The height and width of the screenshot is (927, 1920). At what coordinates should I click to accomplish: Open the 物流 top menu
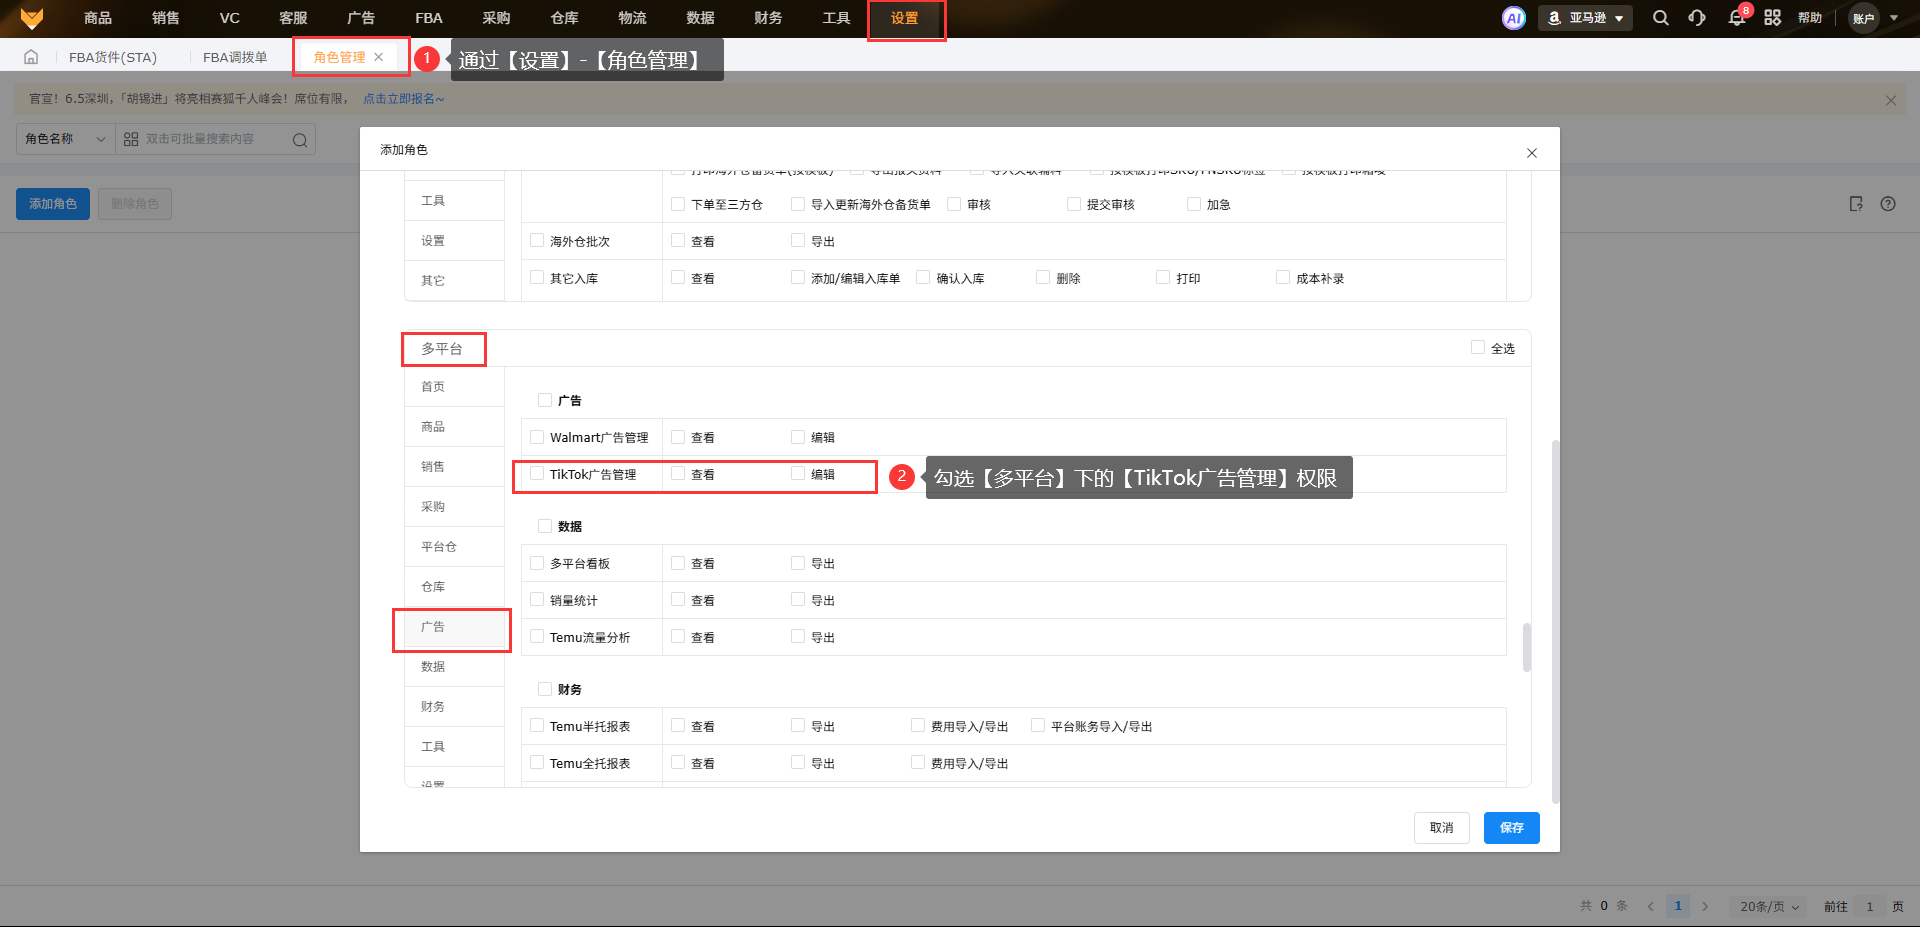pyautogui.click(x=632, y=18)
